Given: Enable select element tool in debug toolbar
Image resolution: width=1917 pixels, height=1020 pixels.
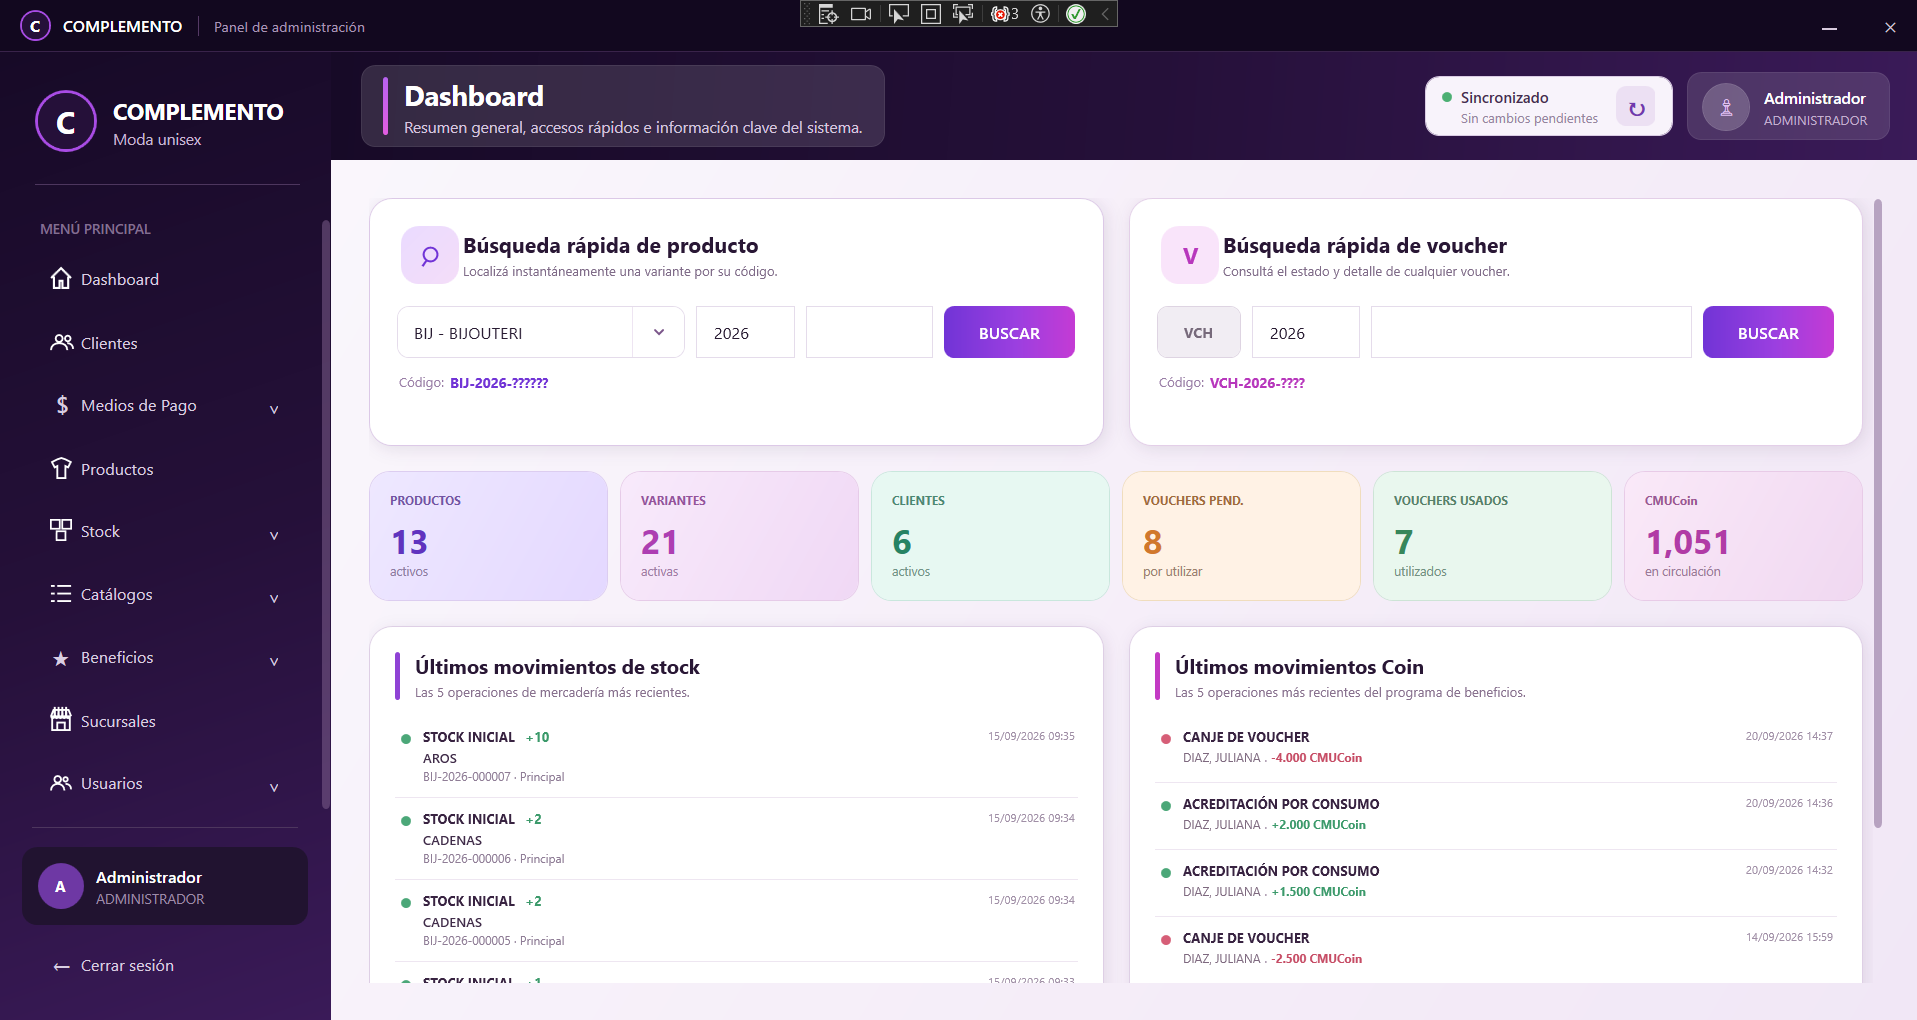Looking at the screenshot, I should 898,14.
